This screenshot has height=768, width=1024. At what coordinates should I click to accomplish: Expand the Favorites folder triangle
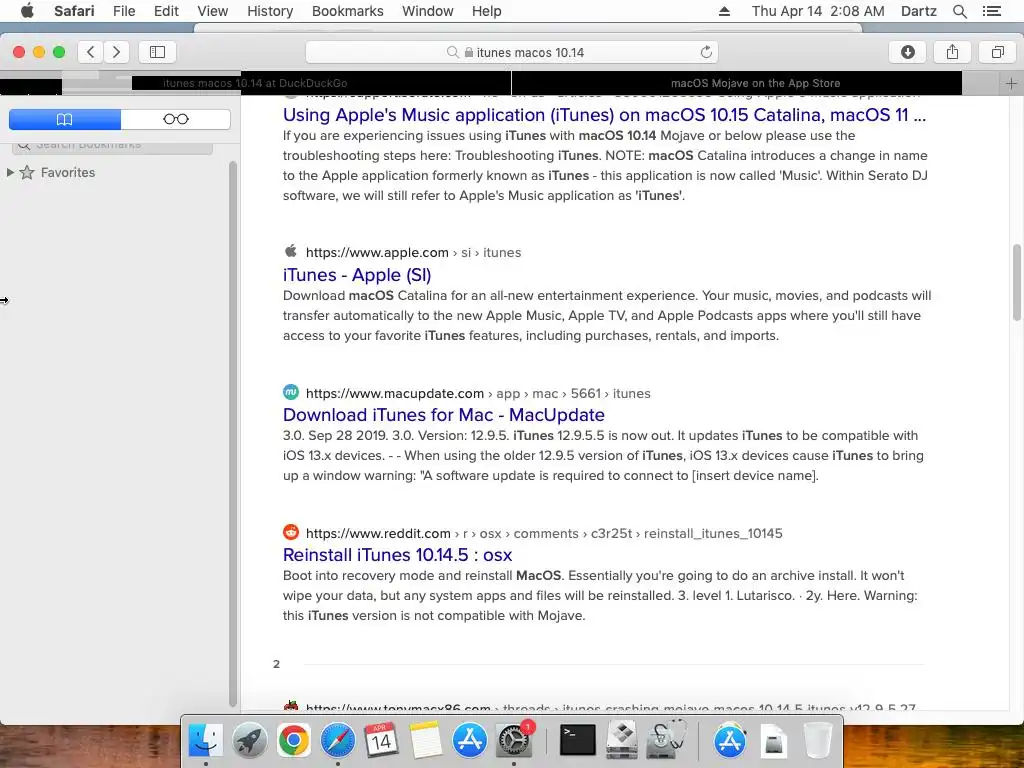point(10,172)
